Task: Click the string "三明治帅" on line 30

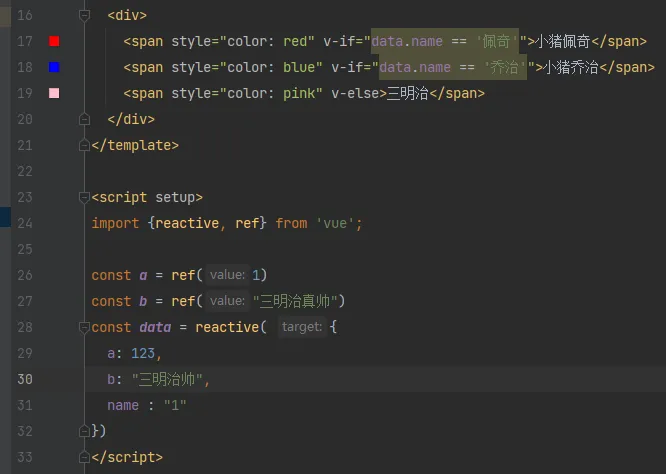Action: point(167,379)
